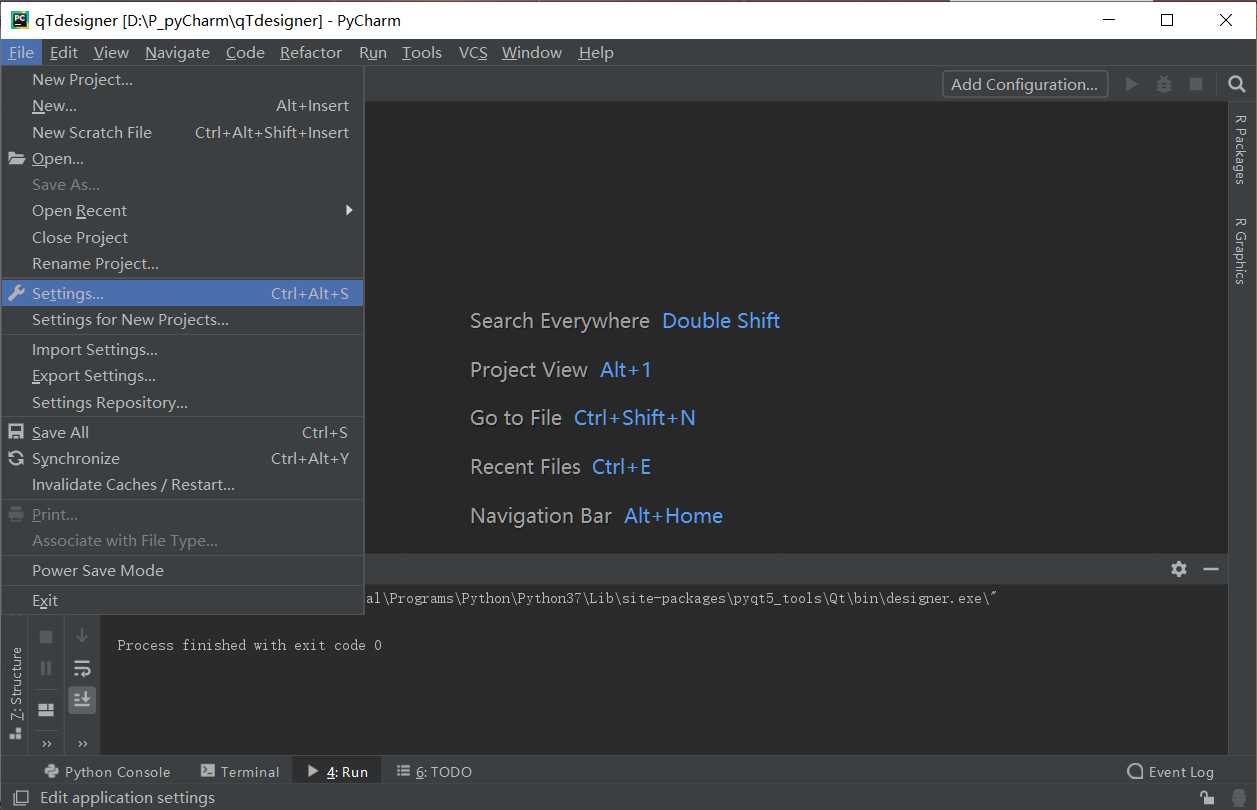The image size is (1257, 810).
Task: Click the stop icon in Run panel
Action: point(46,636)
